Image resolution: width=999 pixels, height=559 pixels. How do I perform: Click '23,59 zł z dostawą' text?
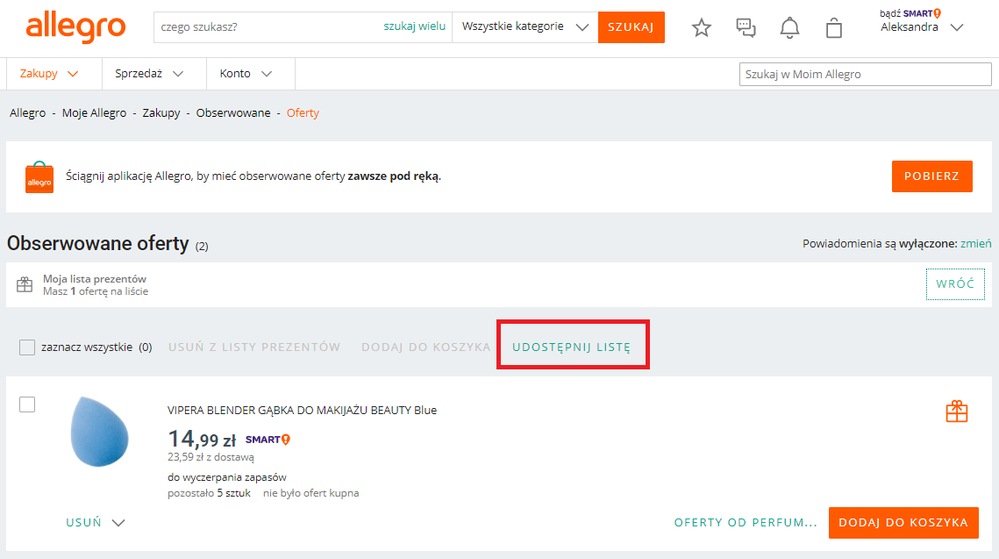(x=211, y=457)
